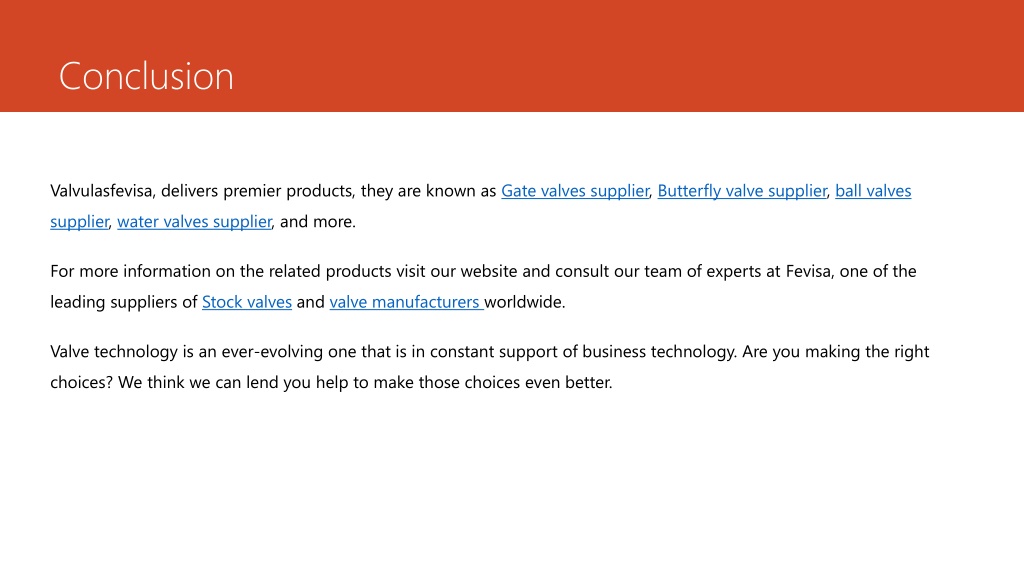Click the 'and more.' text
The height and width of the screenshot is (576, 1024).
point(318,221)
